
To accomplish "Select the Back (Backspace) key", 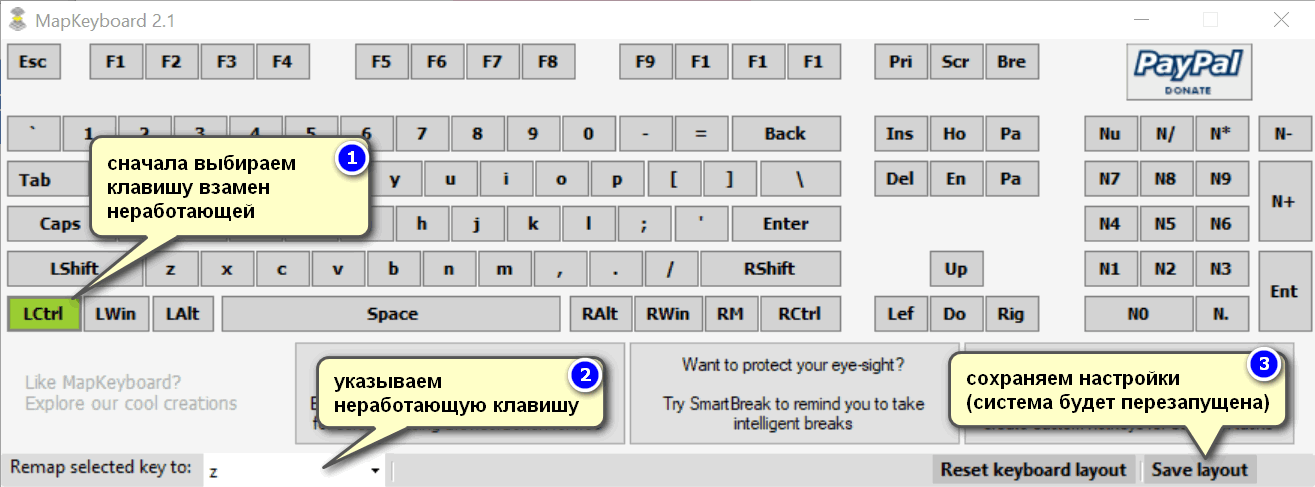I will click(x=785, y=134).
